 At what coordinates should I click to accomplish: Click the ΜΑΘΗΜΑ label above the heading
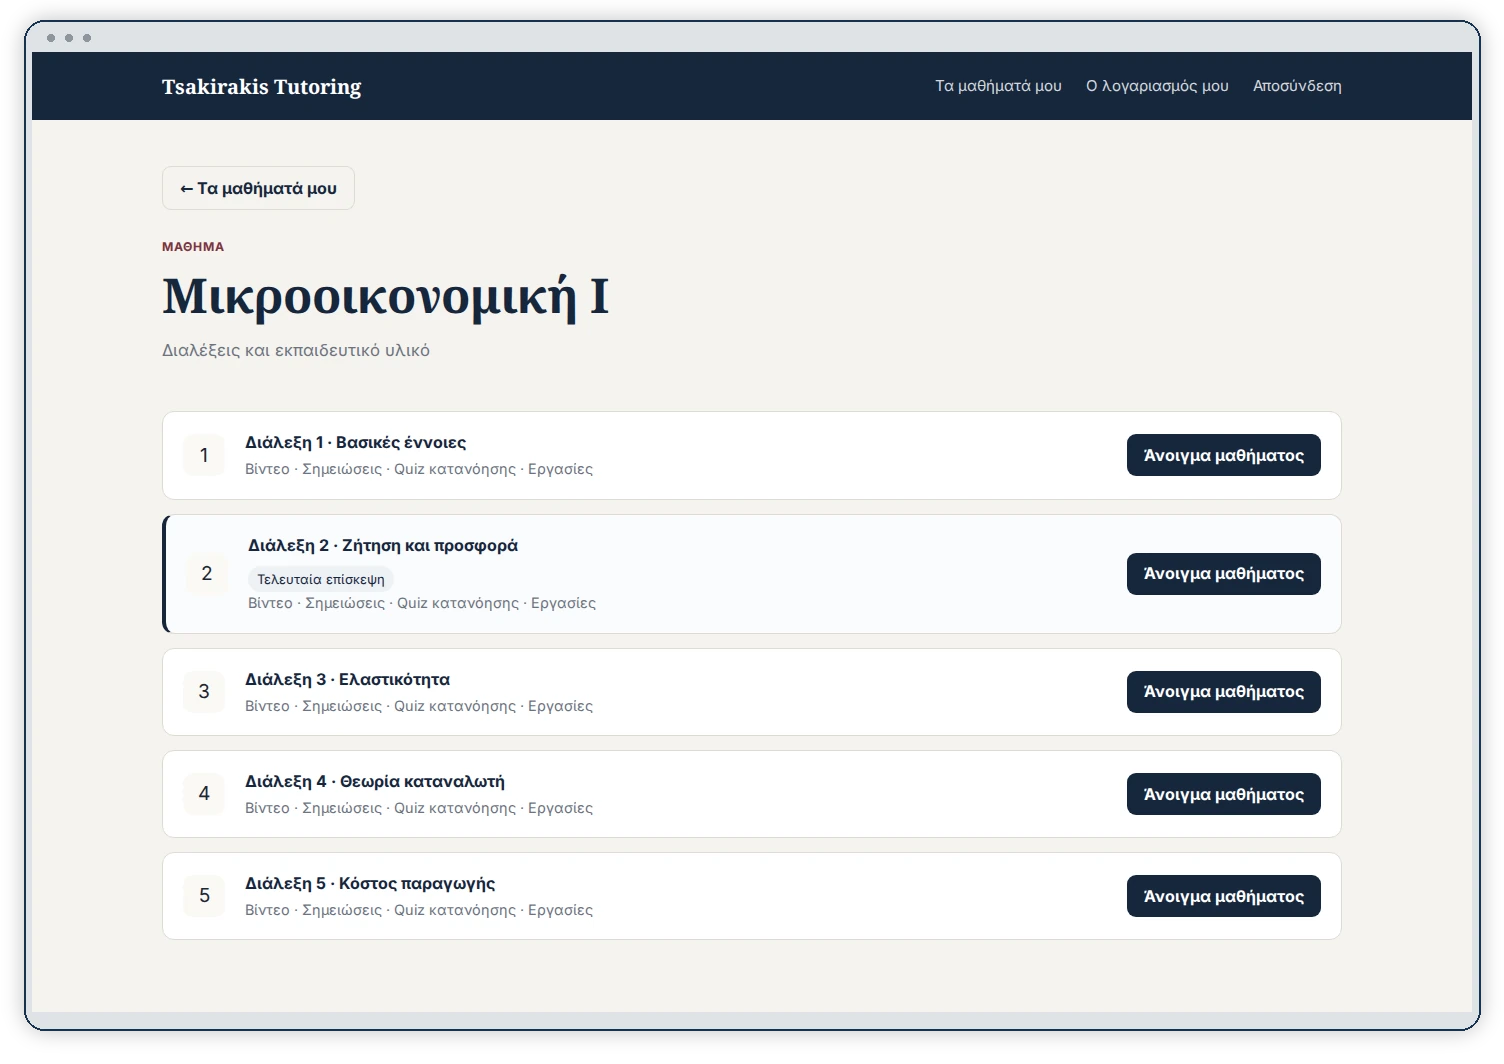pos(193,246)
